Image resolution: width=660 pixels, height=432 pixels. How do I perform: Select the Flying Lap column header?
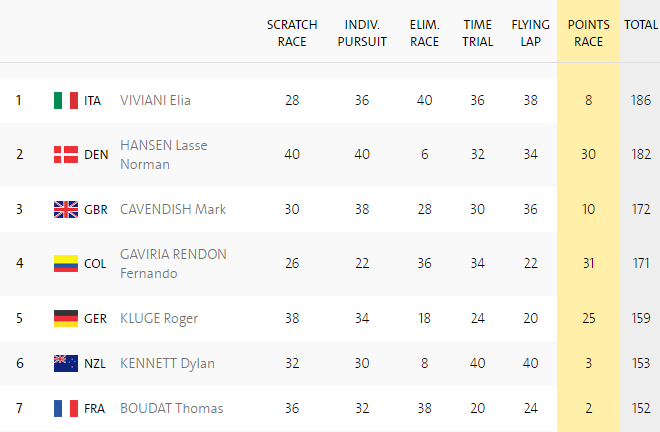click(x=530, y=33)
